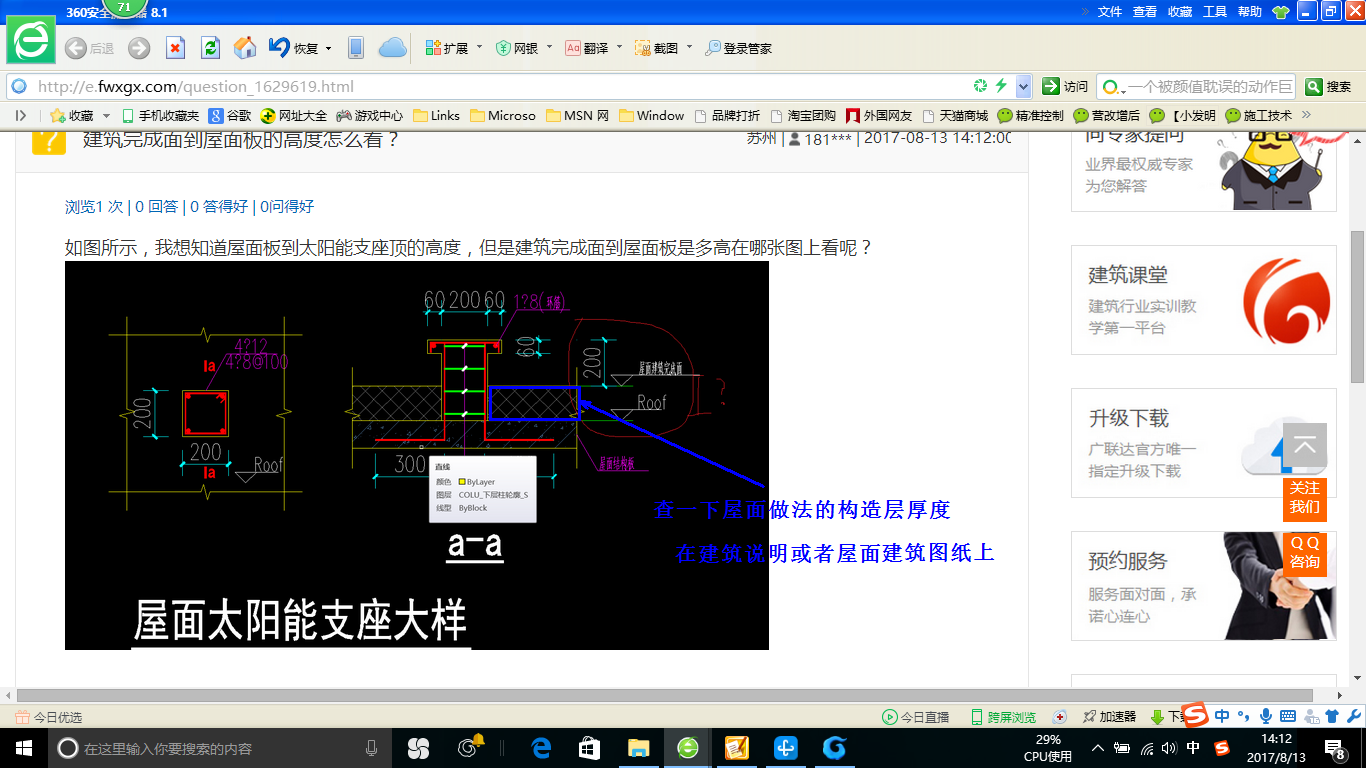Click the vertical page scrollbar

click(x=1357, y=307)
